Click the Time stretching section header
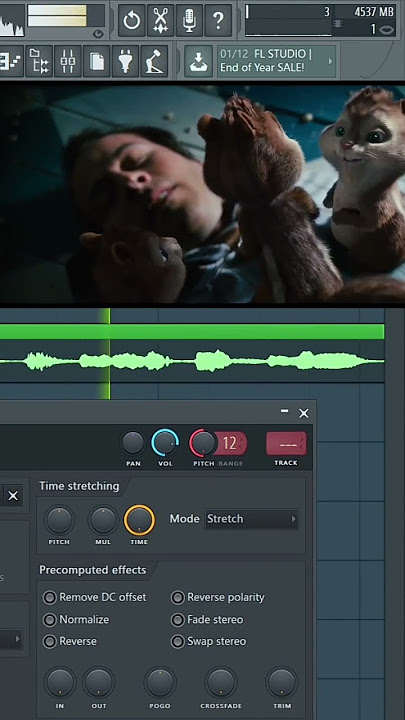405x720 pixels. click(79, 486)
